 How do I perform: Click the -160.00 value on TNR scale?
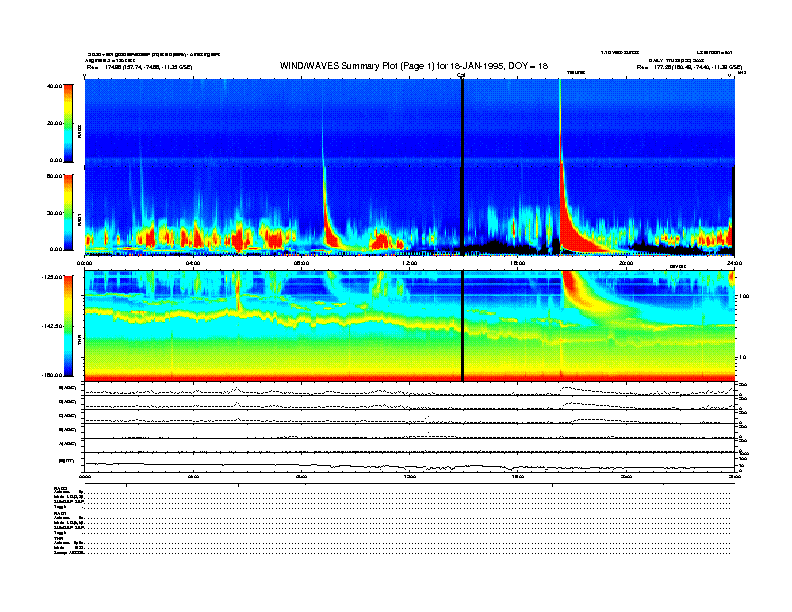click(52, 375)
